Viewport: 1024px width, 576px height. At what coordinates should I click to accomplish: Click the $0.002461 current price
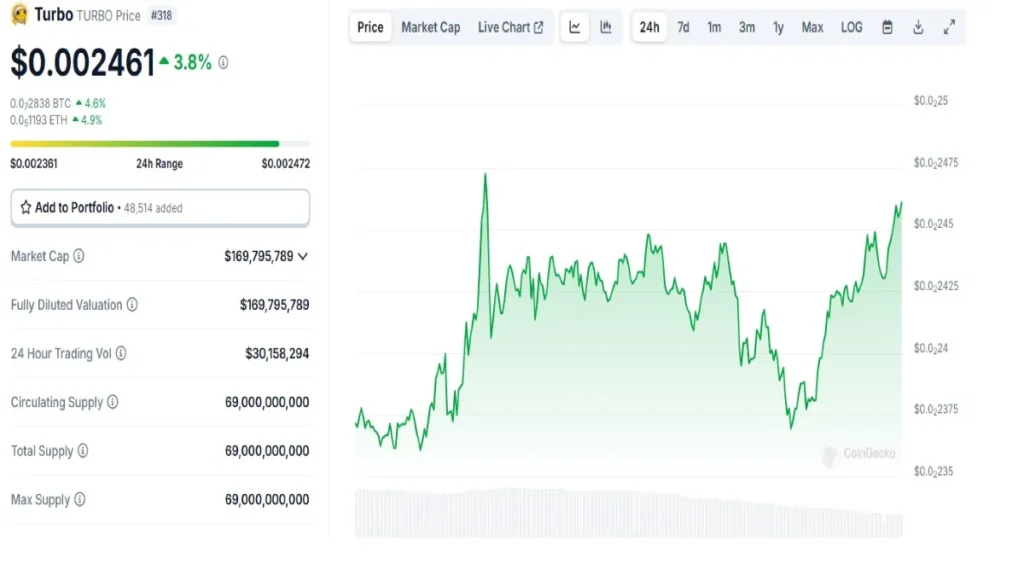coord(83,63)
